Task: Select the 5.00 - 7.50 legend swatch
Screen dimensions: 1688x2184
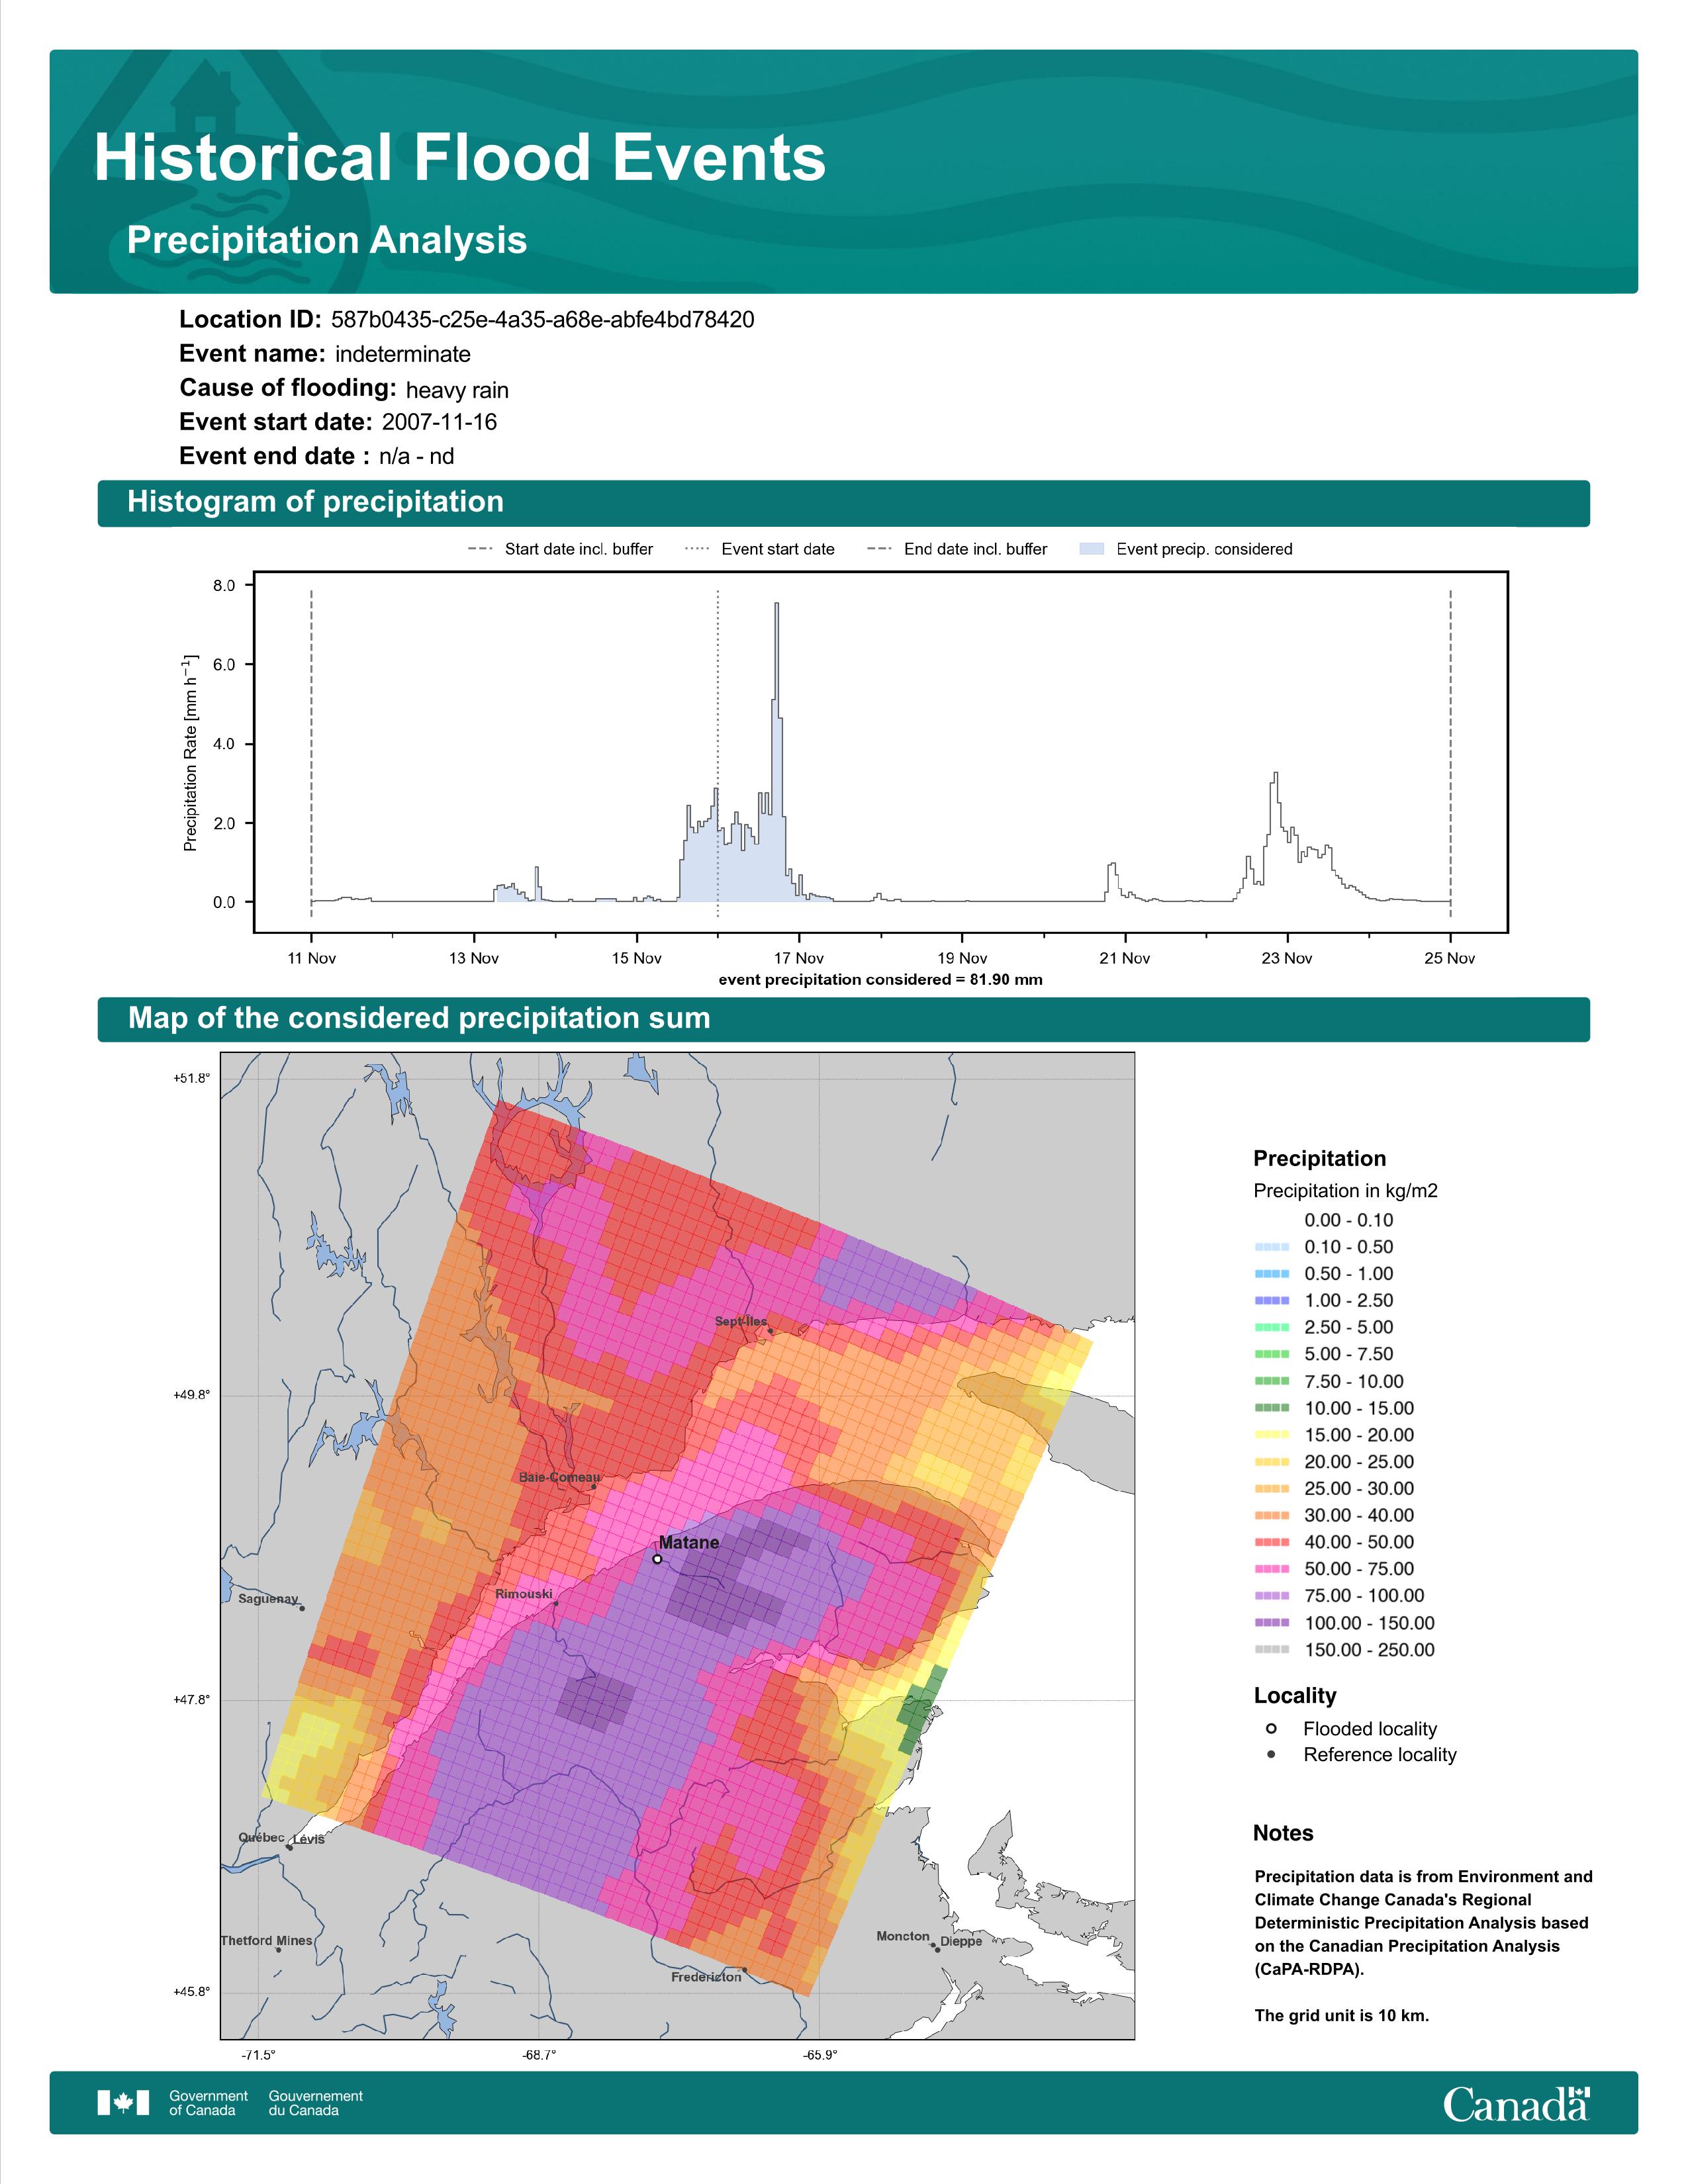Action: point(1271,1354)
